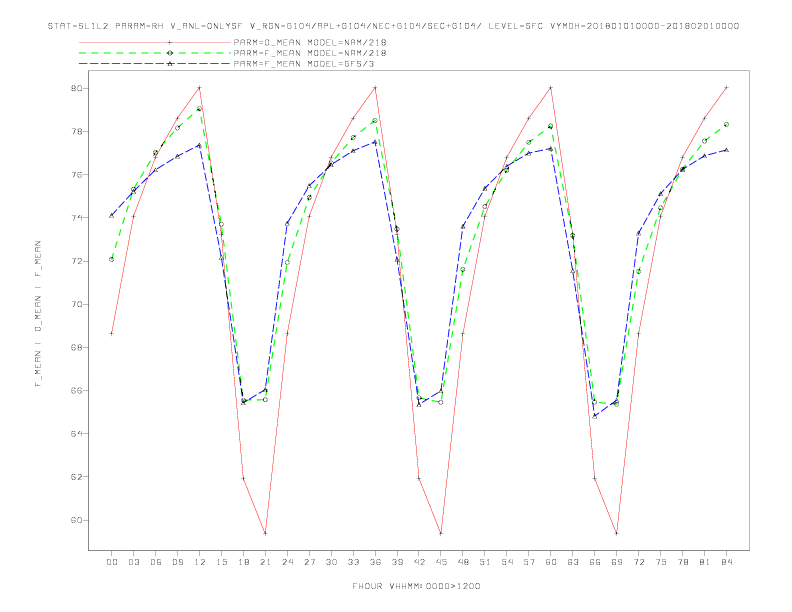Click x-axis tick label 75
The image size is (792, 612).
click(661, 562)
